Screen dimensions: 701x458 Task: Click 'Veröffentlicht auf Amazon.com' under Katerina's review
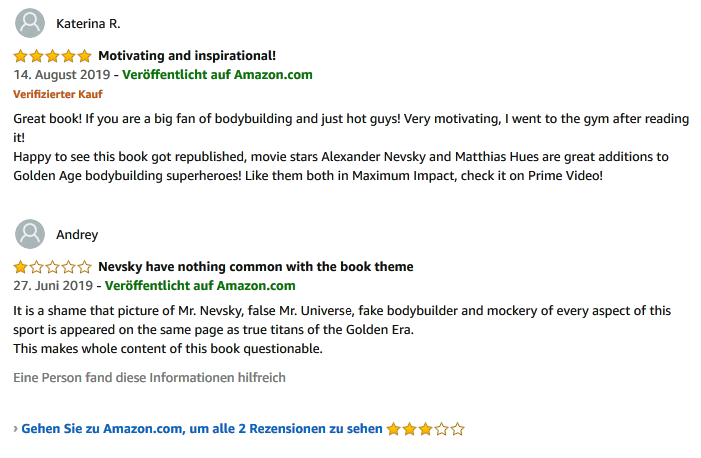[217, 74]
